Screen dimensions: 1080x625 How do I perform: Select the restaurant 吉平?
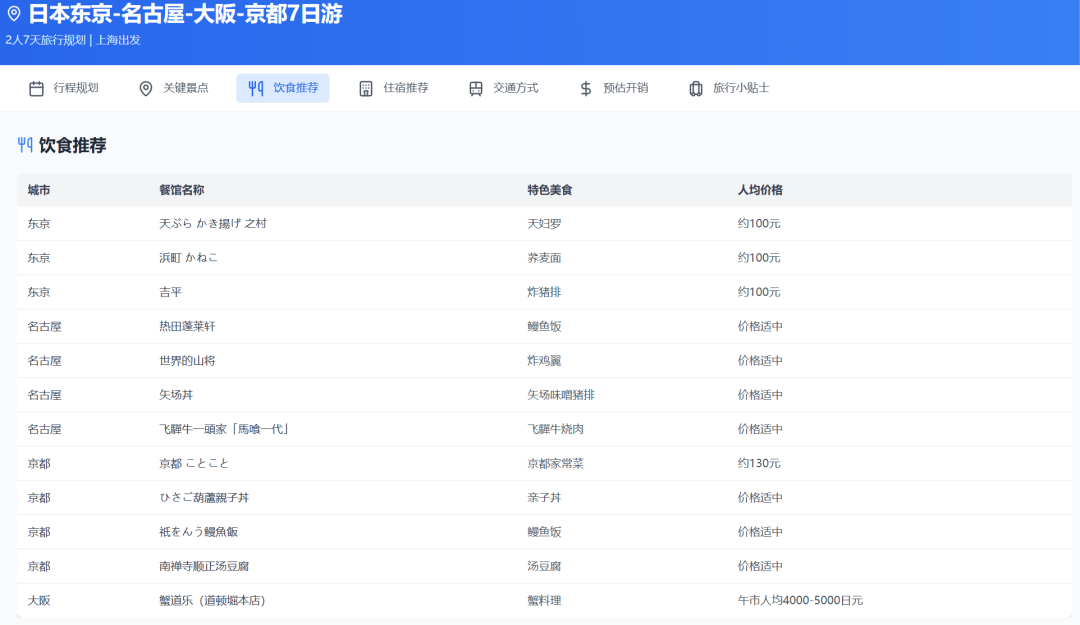coord(170,292)
